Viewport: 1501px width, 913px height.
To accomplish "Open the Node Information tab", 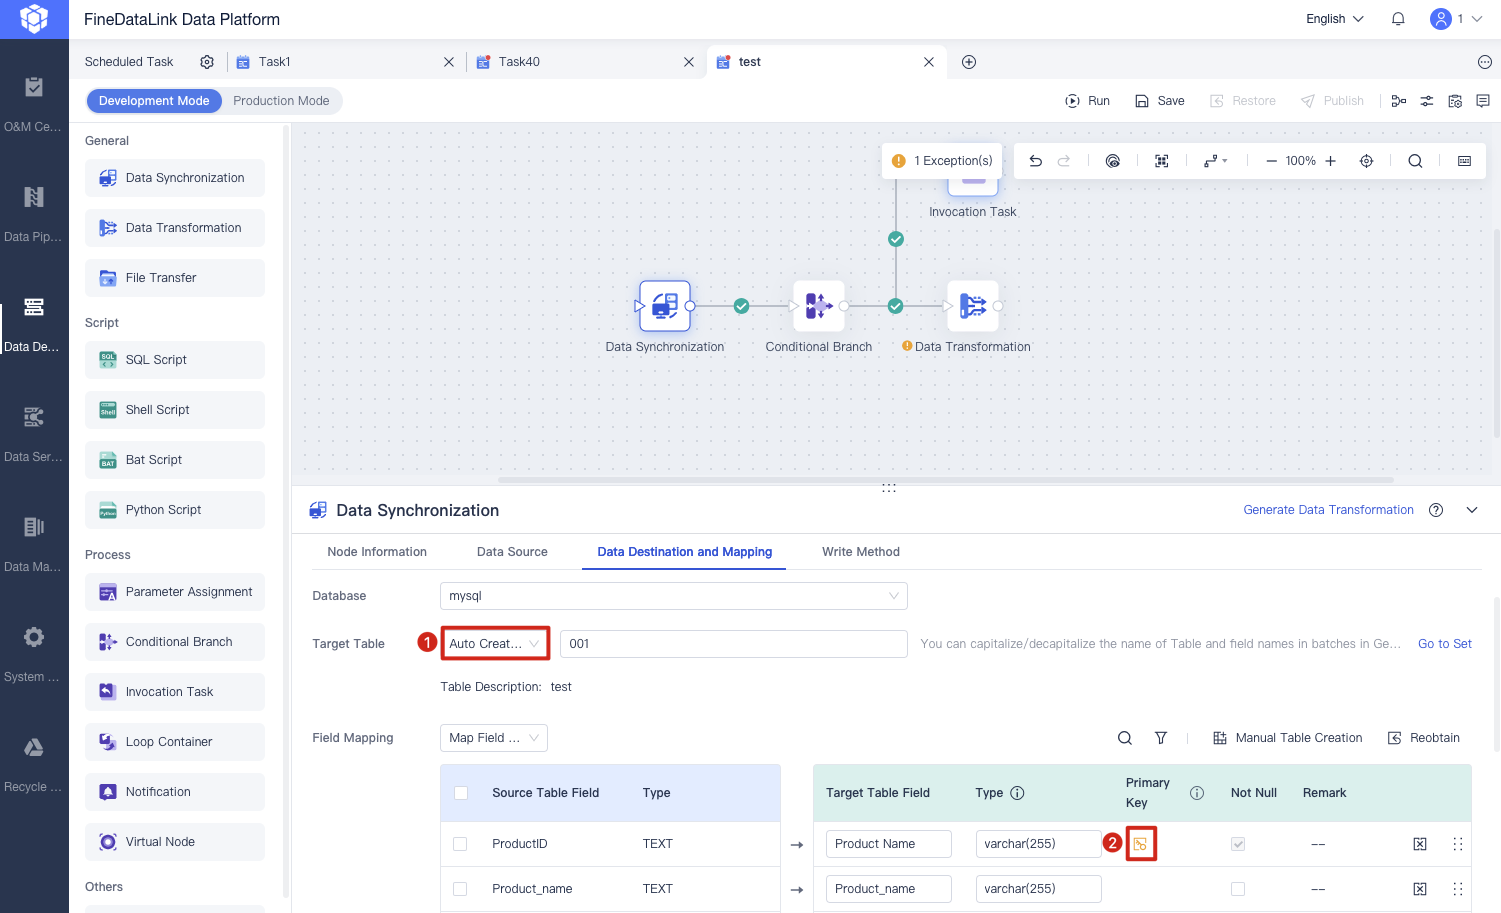I will [x=377, y=552].
